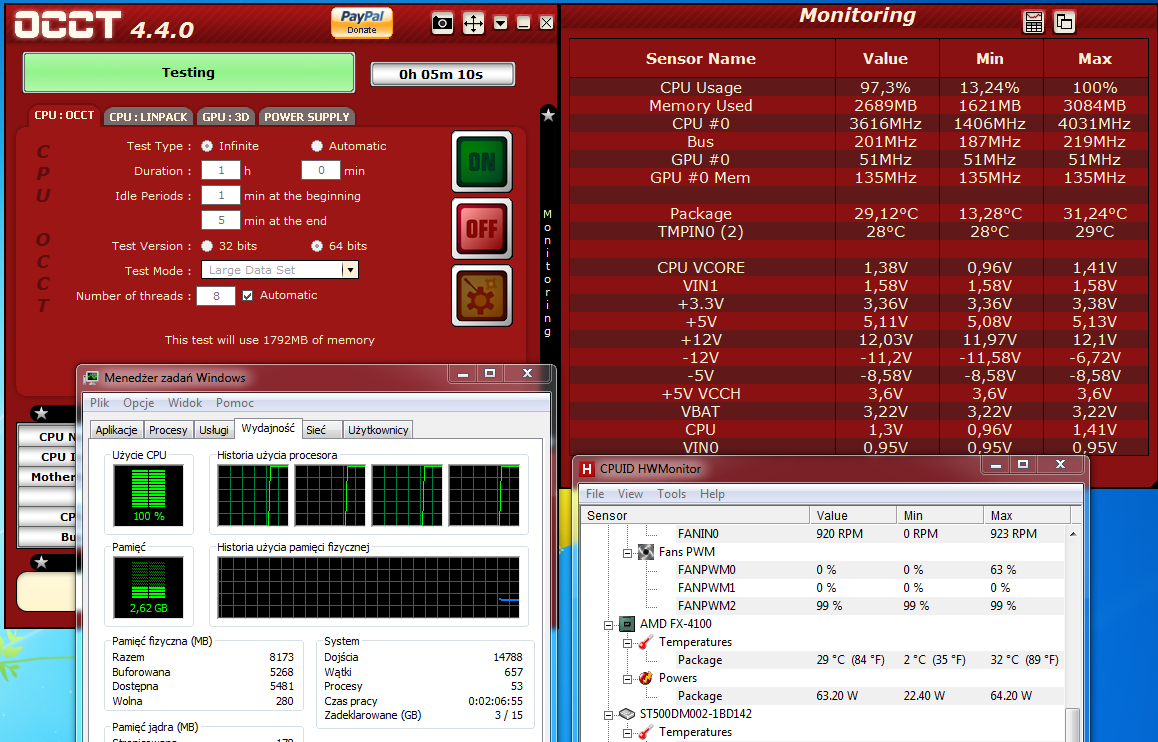Screen dimensions: 1158x742
Task: Open Widok menu in Task Manager
Action: (x=185, y=403)
